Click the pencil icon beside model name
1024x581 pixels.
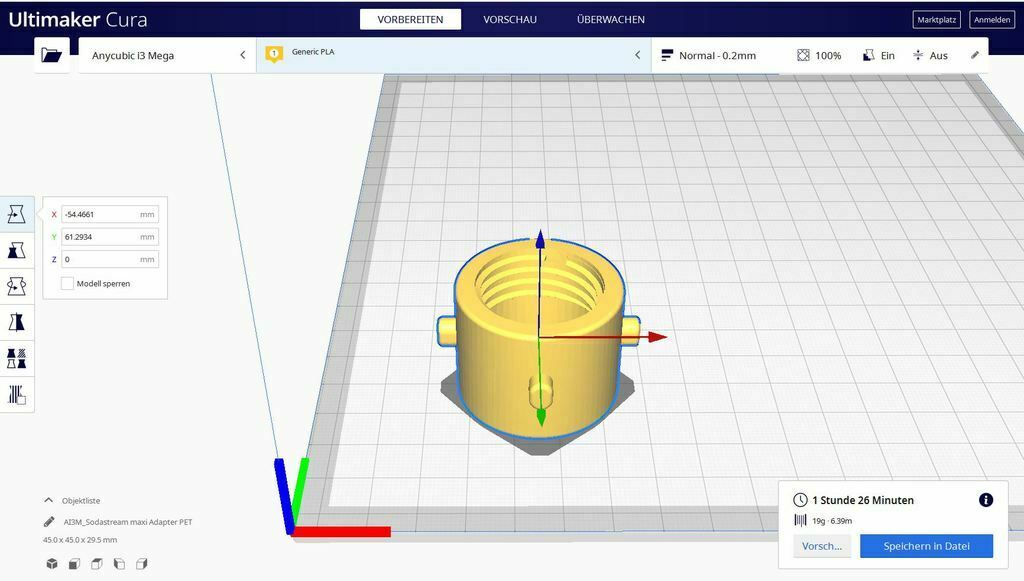click(x=49, y=522)
